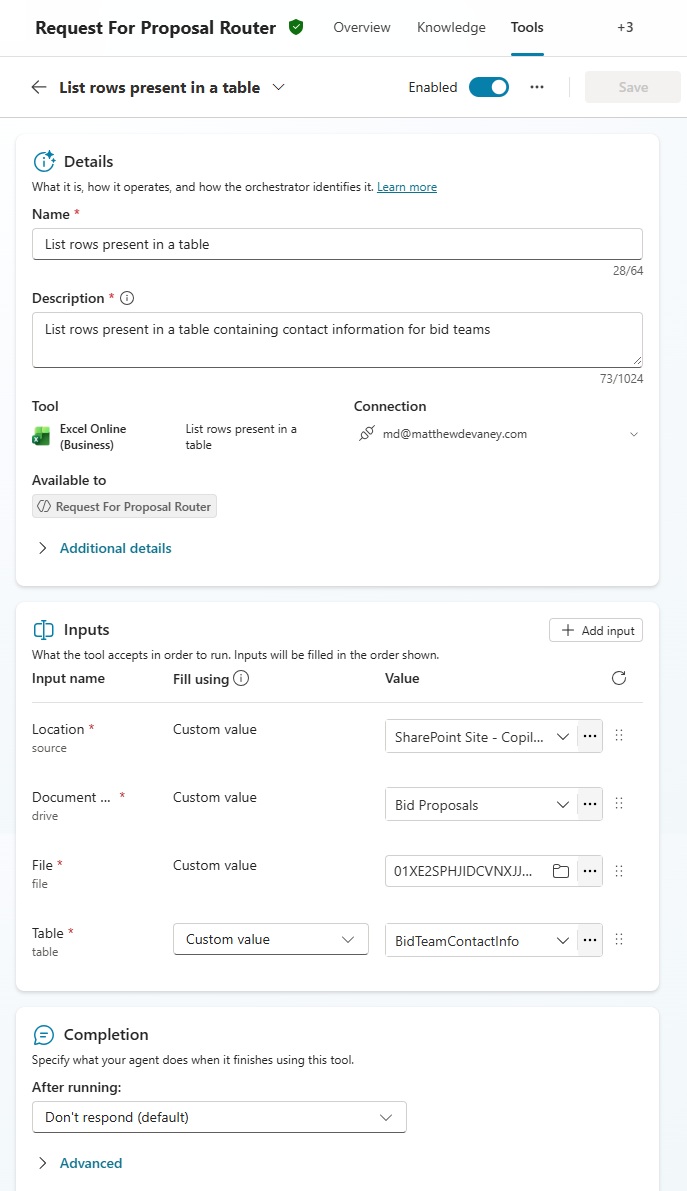Click the refresh icon in Inputs header
The image size is (687, 1191).
click(619, 678)
